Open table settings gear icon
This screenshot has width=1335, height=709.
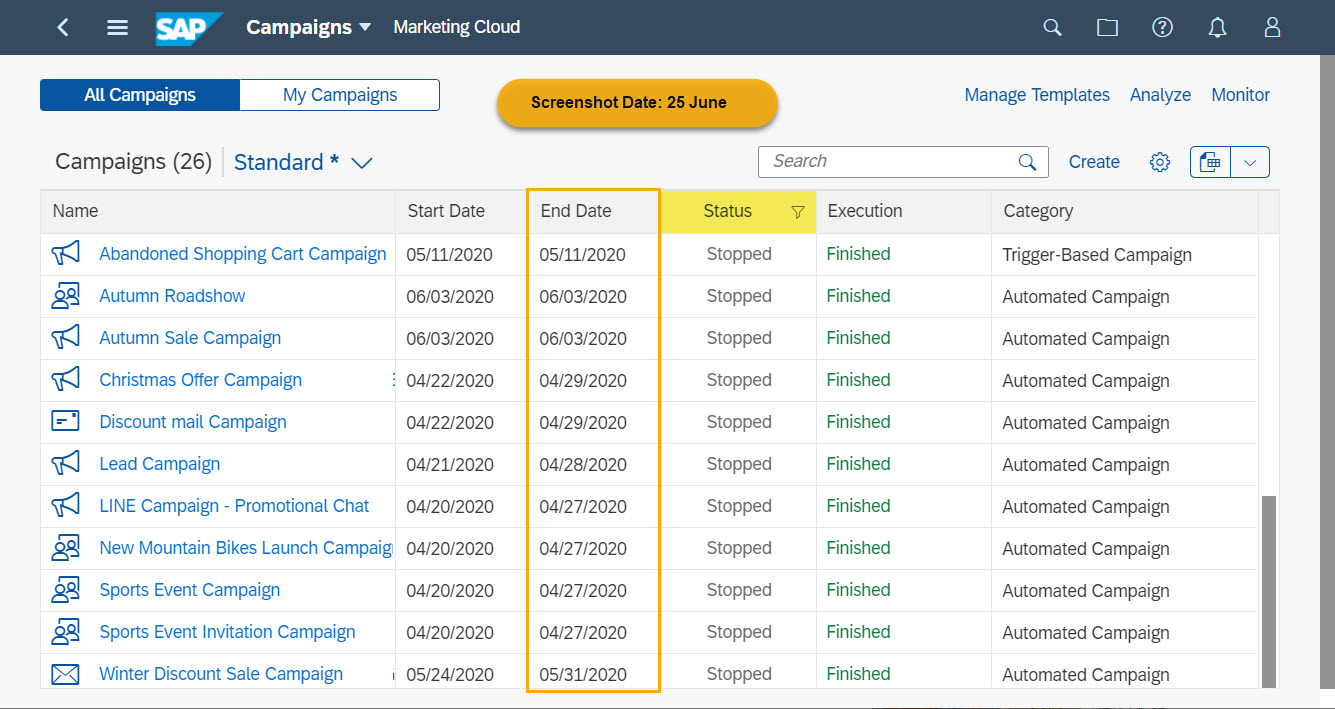pyautogui.click(x=1160, y=162)
